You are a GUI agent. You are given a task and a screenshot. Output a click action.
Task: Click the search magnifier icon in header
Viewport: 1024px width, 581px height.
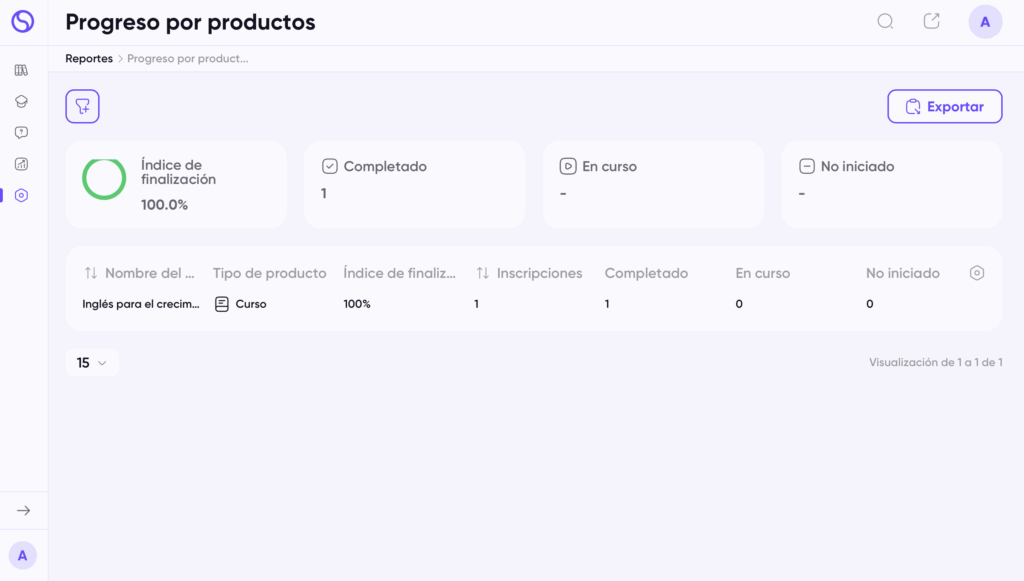click(x=885, y=22)
